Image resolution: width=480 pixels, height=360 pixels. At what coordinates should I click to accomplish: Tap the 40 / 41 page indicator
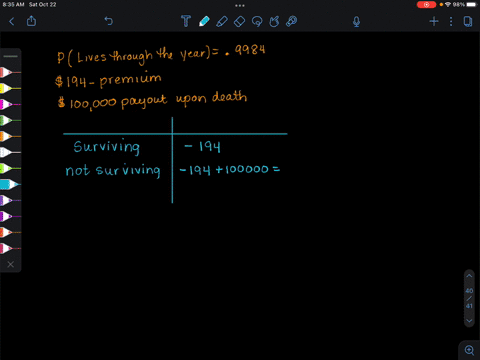(x=469, y=298)
